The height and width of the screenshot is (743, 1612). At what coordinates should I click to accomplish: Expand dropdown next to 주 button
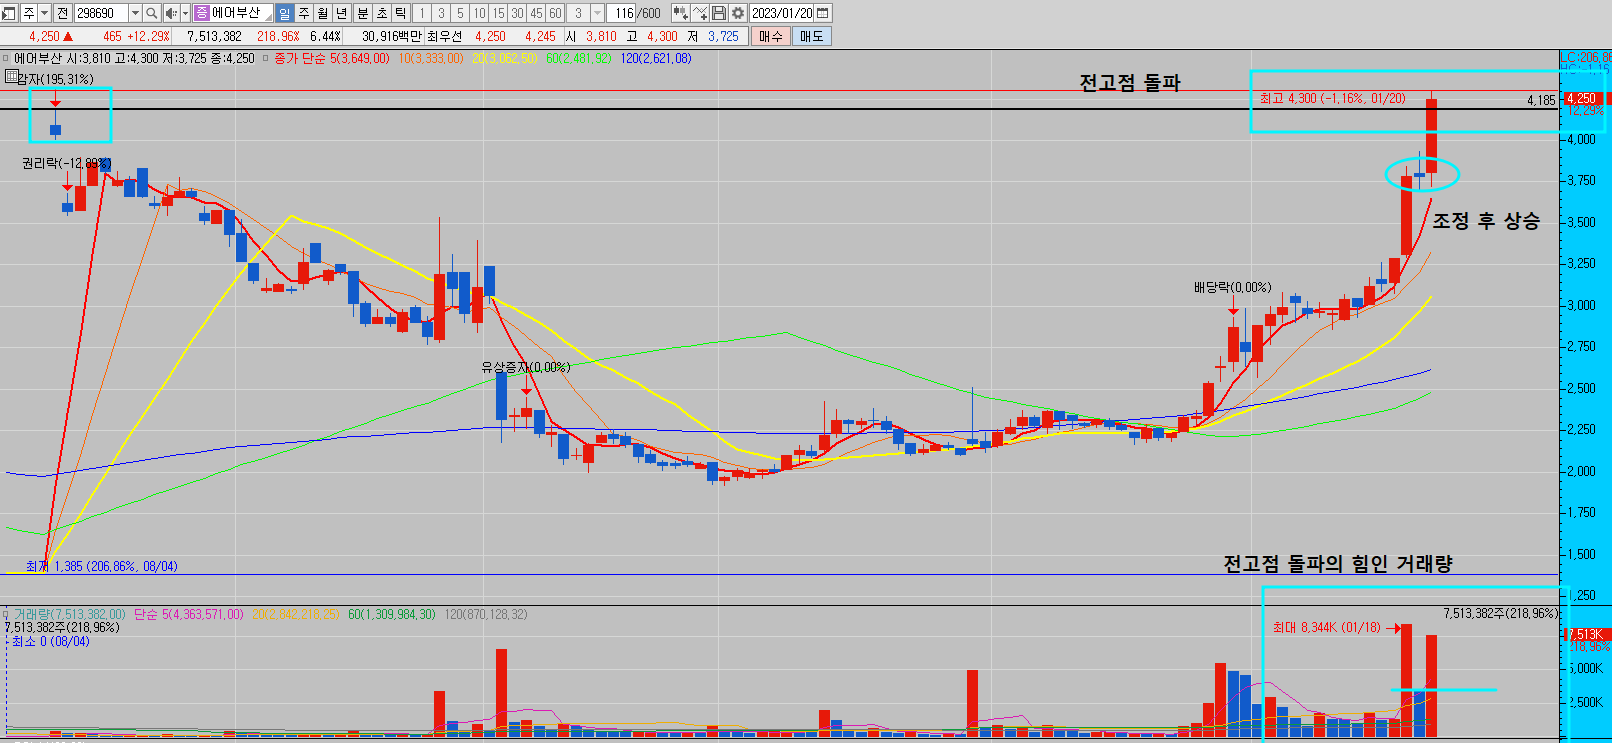[44, 13]
